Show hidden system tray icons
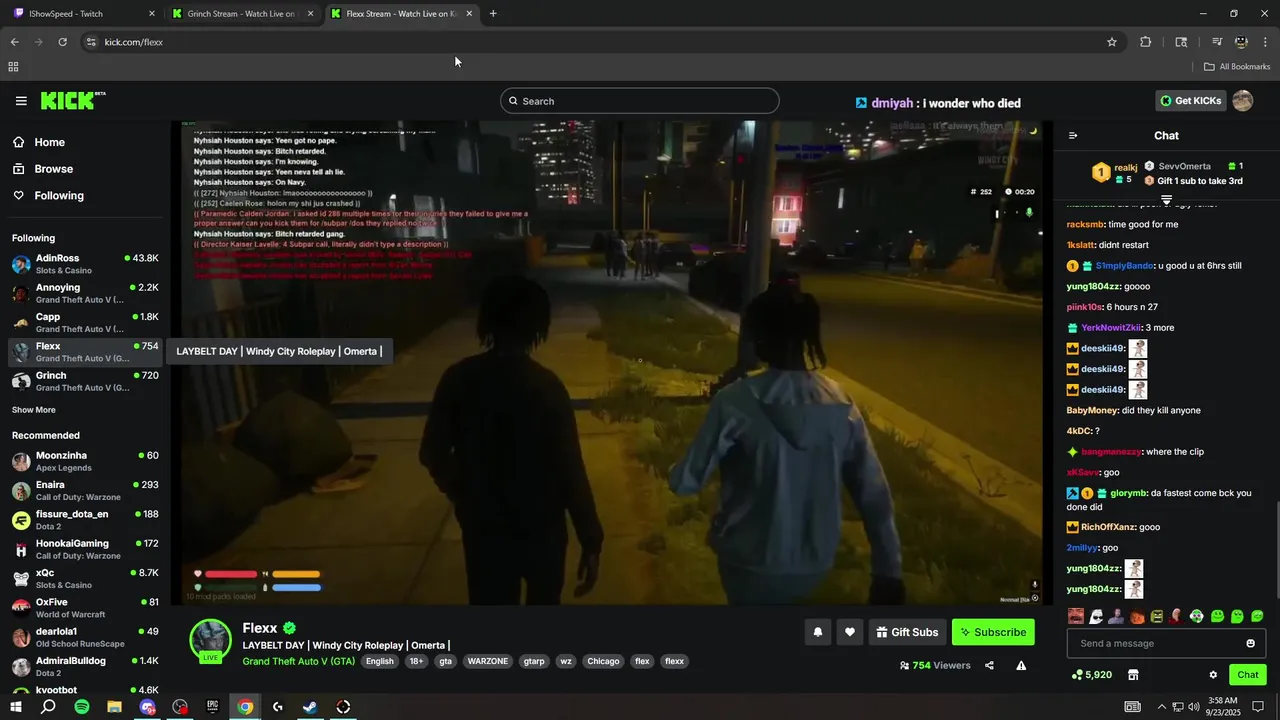Image resolution: width=1280 pixels, height=720 pixels. (x=1161, y=707)
